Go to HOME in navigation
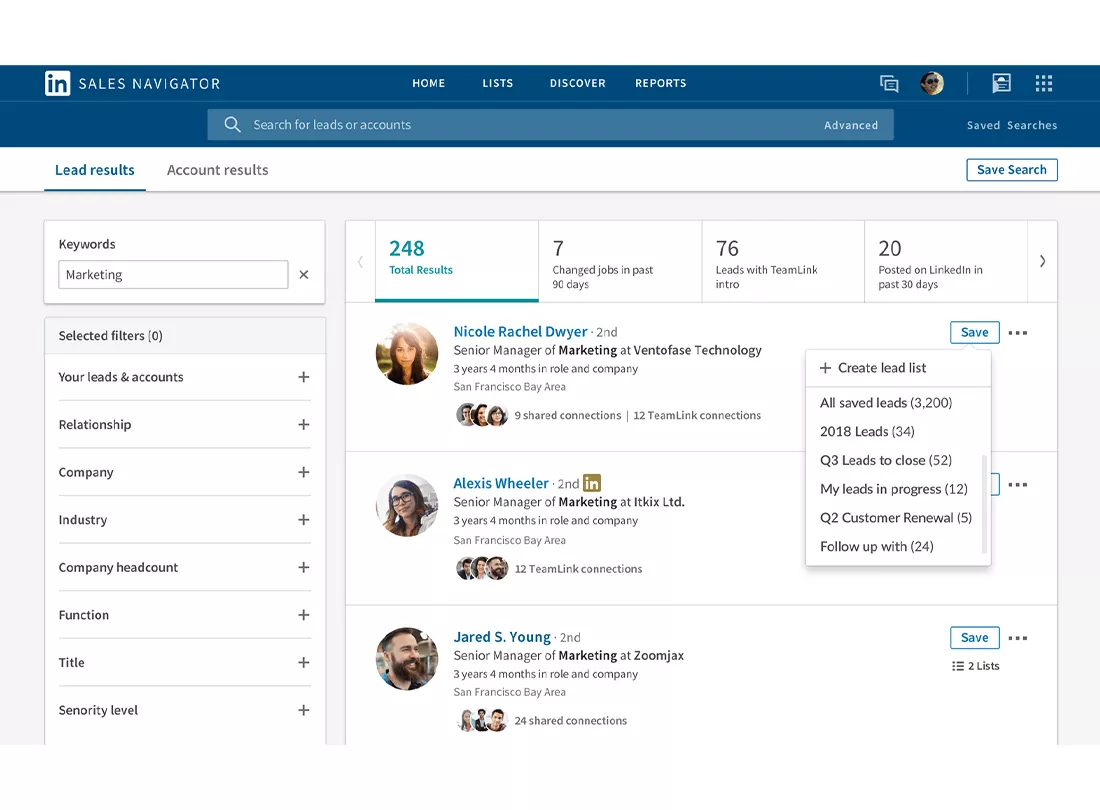This screenshot has height=810, width=1100. (x=429, y=83)
